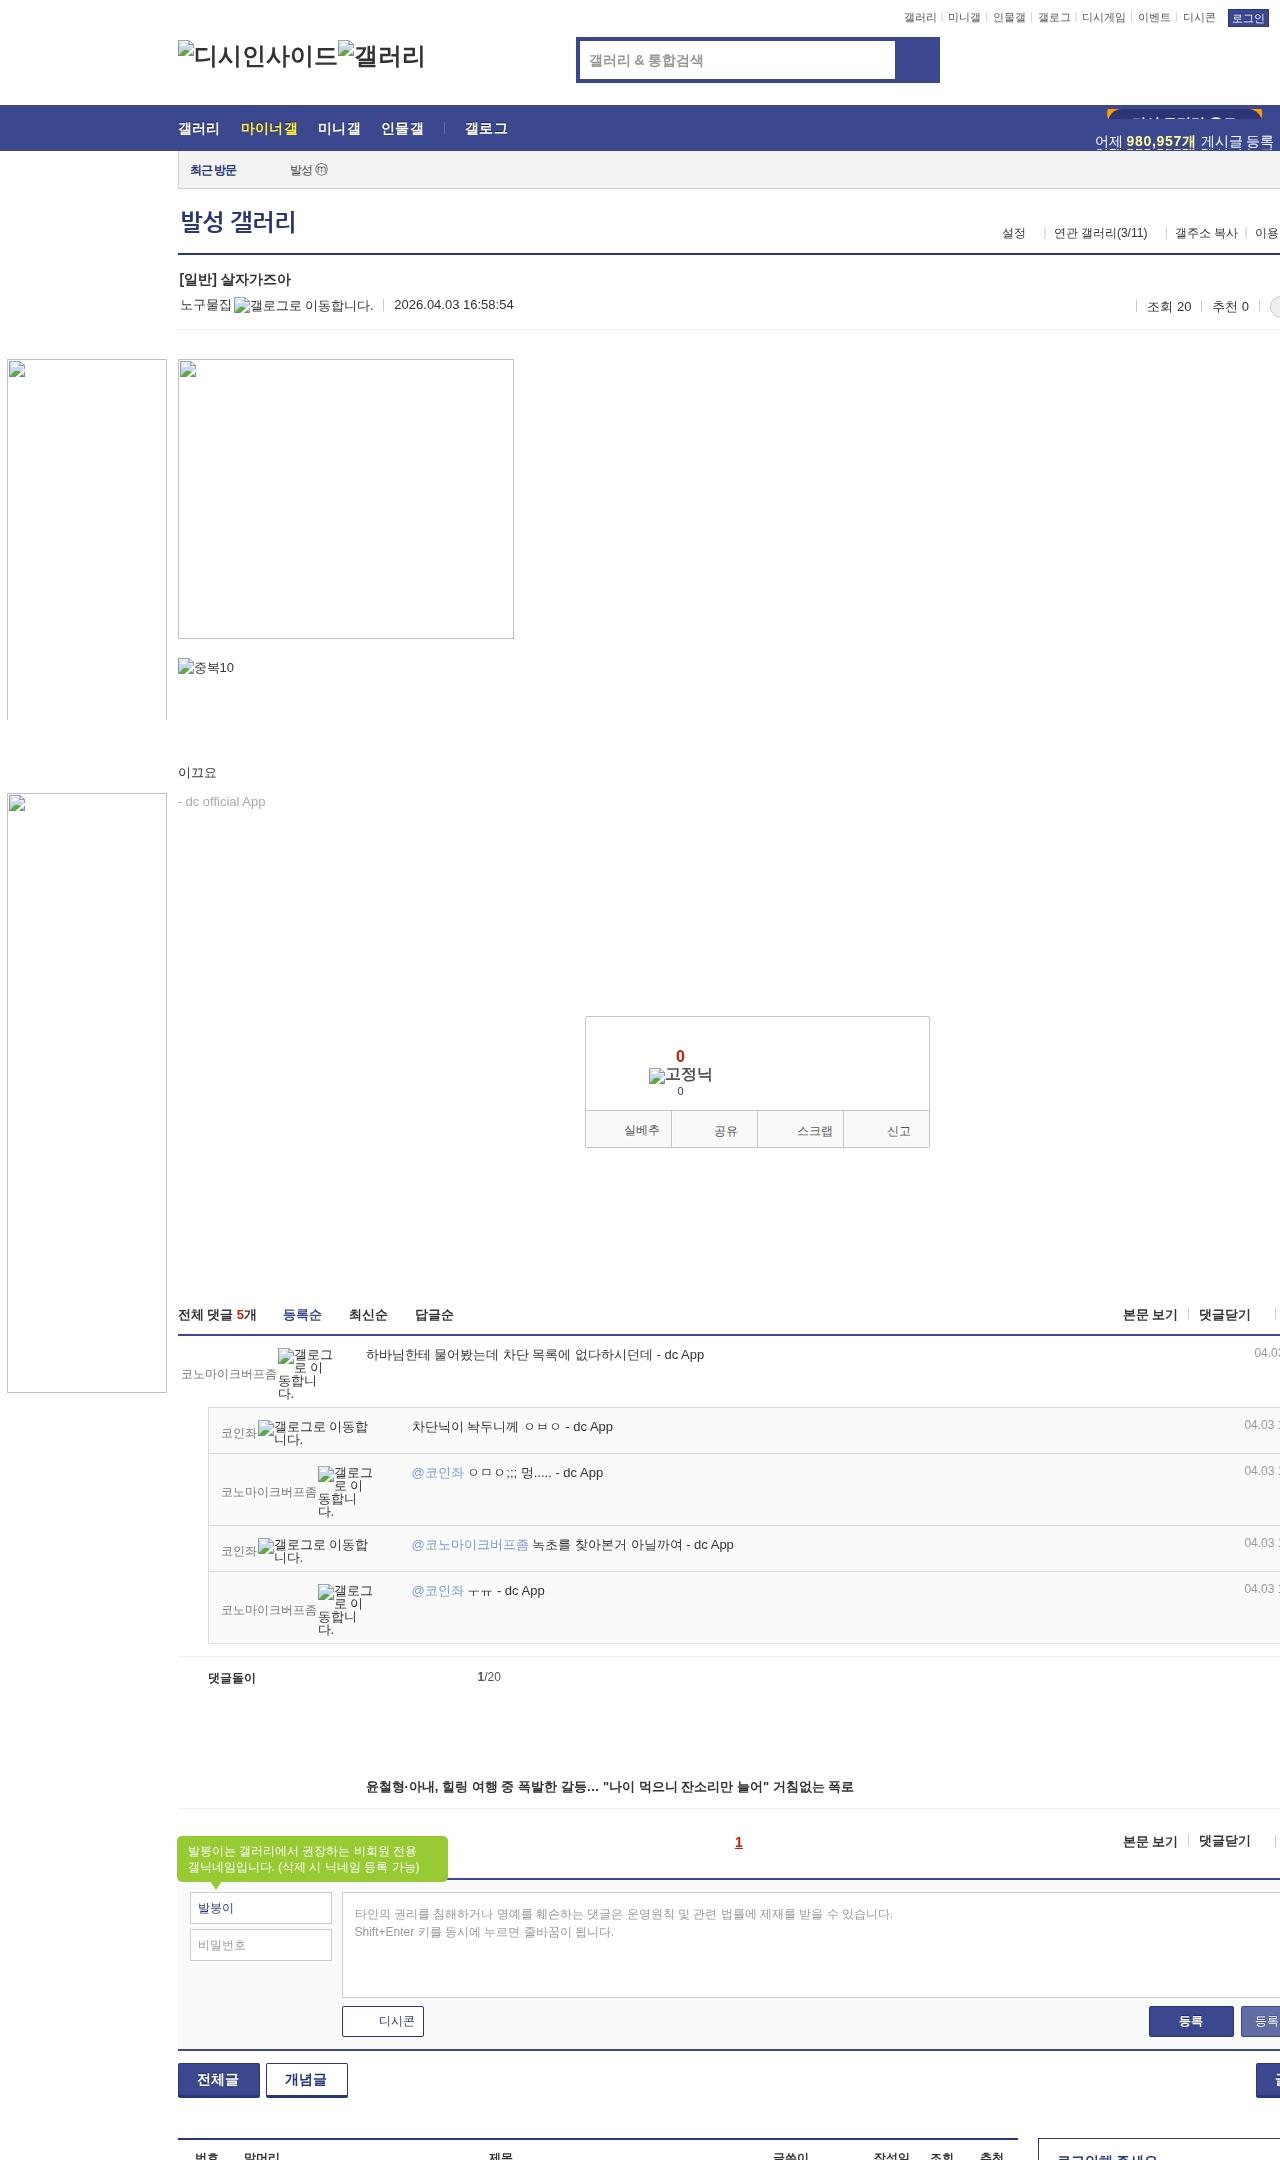Collapse comments with 댓글닫기 beside page number 1
This screenshot has height=2160, width=1280.
click(1225, 1842)
